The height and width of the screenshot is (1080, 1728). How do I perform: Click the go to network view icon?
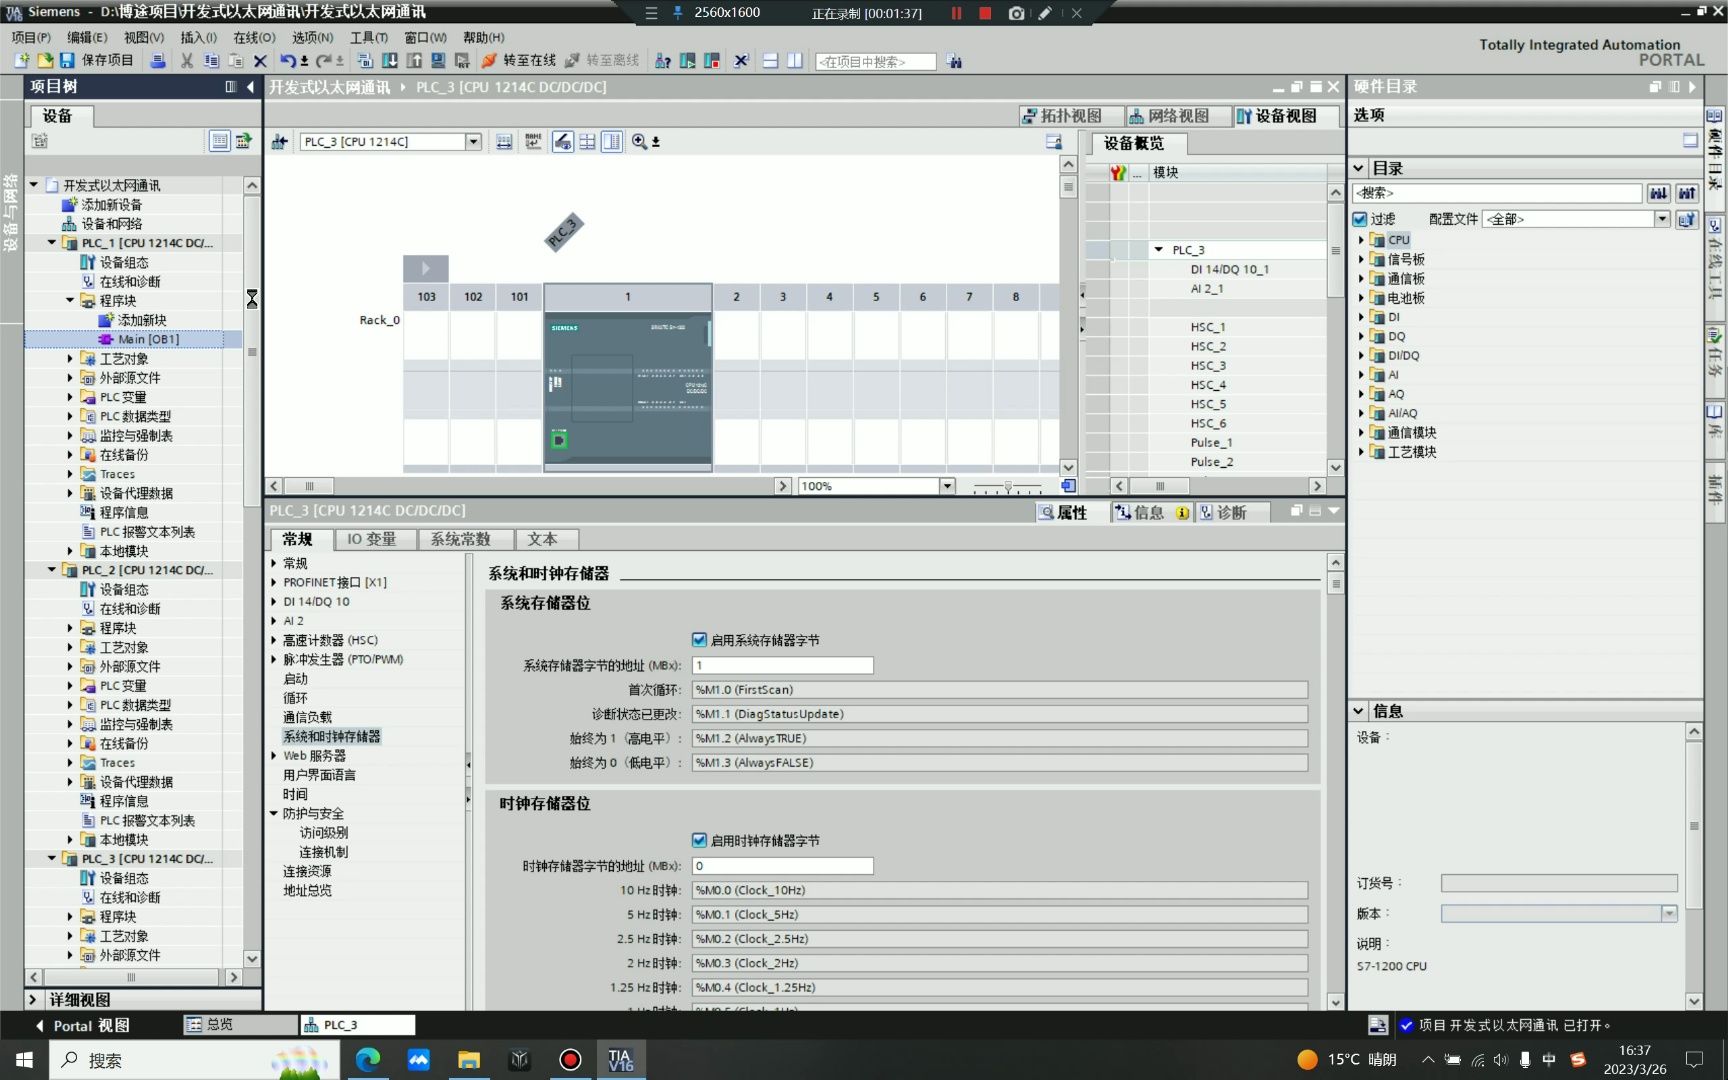point(279,142)
